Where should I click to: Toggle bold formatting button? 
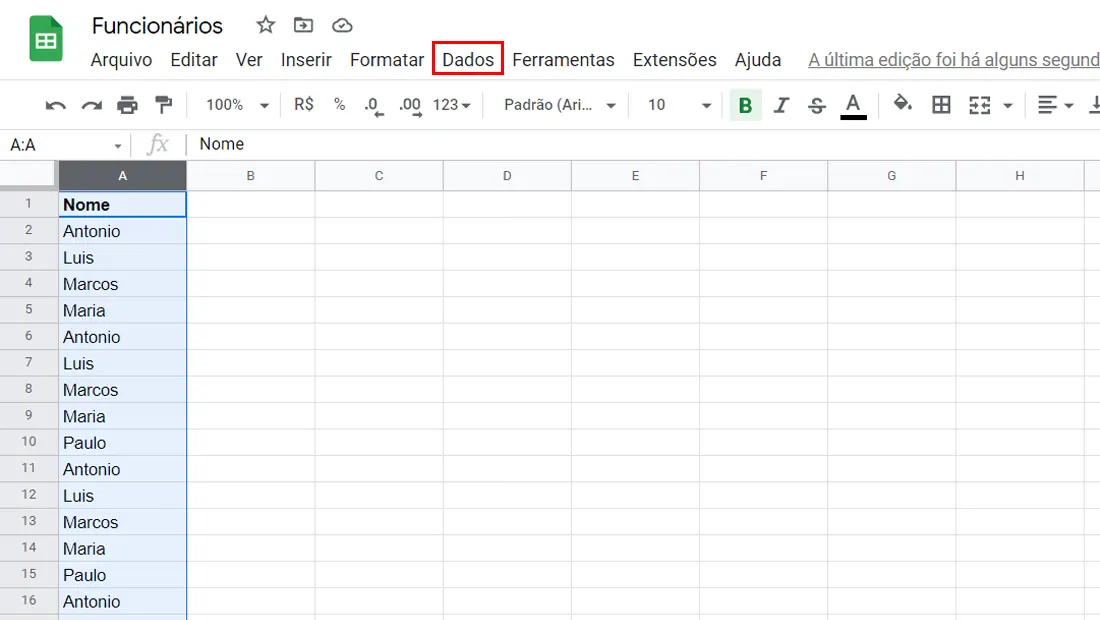(x=745, y=105)
